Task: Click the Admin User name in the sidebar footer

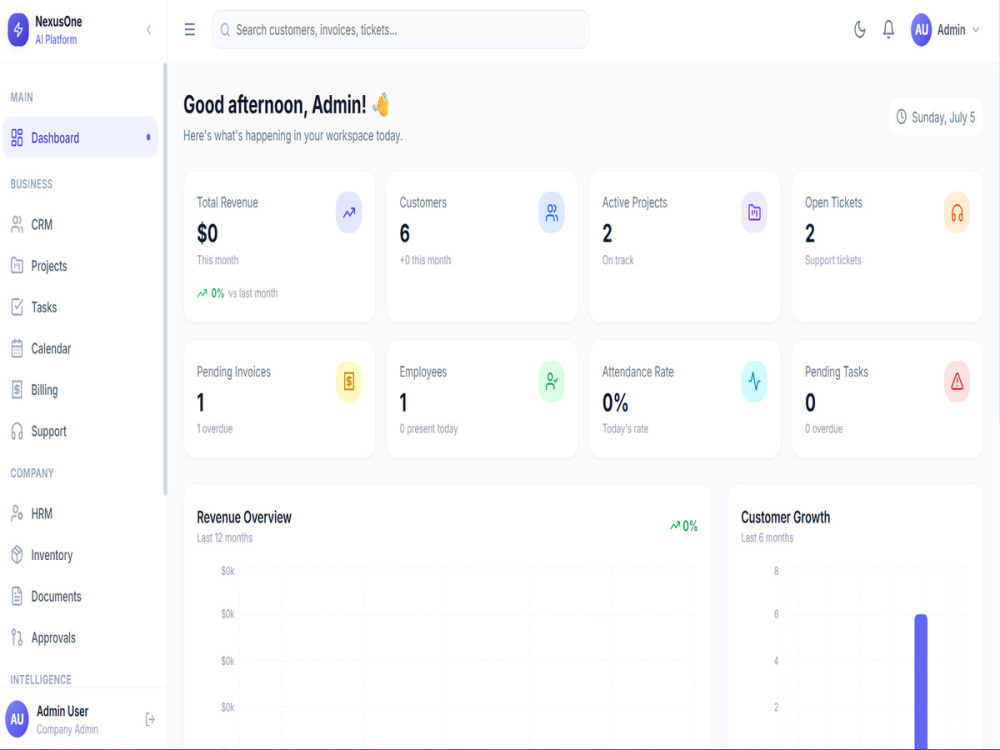Action: [x=62, y=711]
